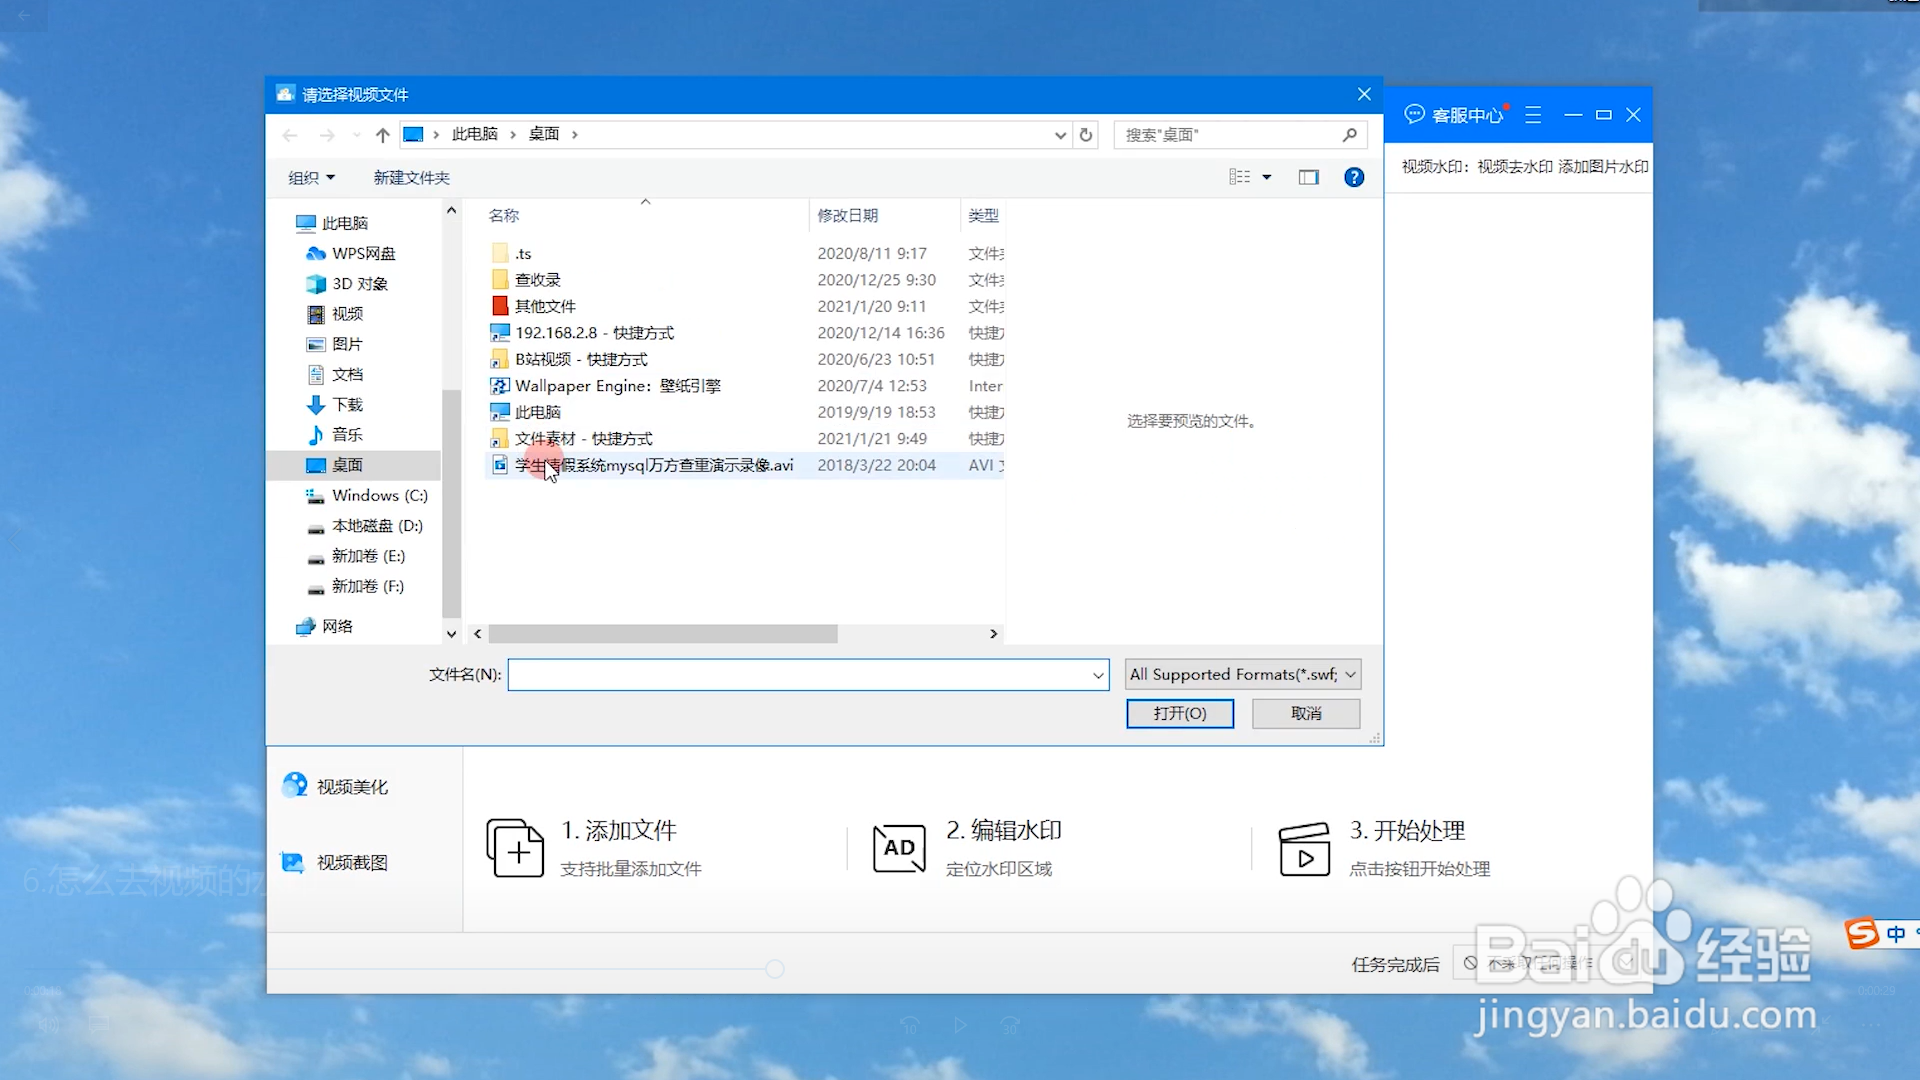Click the progress slider handle at bottom
Screen dimensions: 1920x1080
(775, 968)
